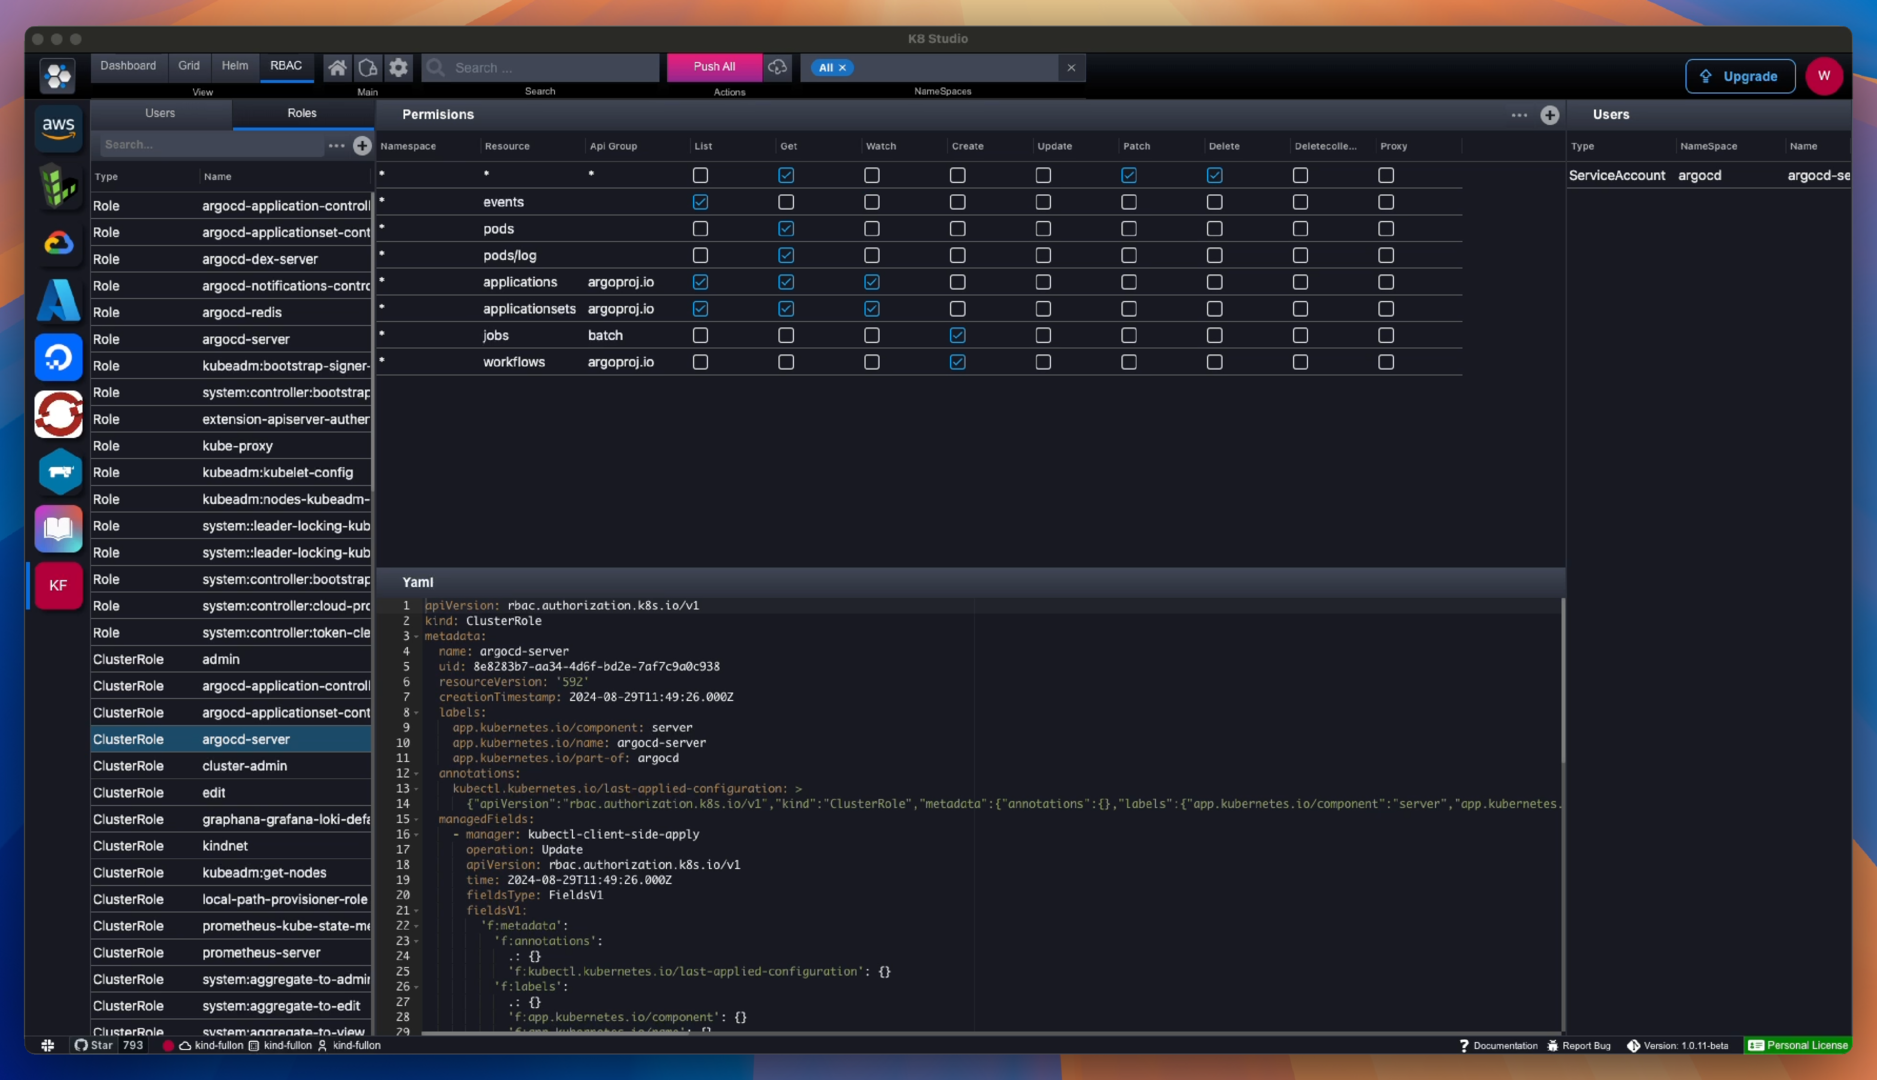Uncheck Watch permission for applications
Viewport: 1877px width, 1080px height.
872,282
